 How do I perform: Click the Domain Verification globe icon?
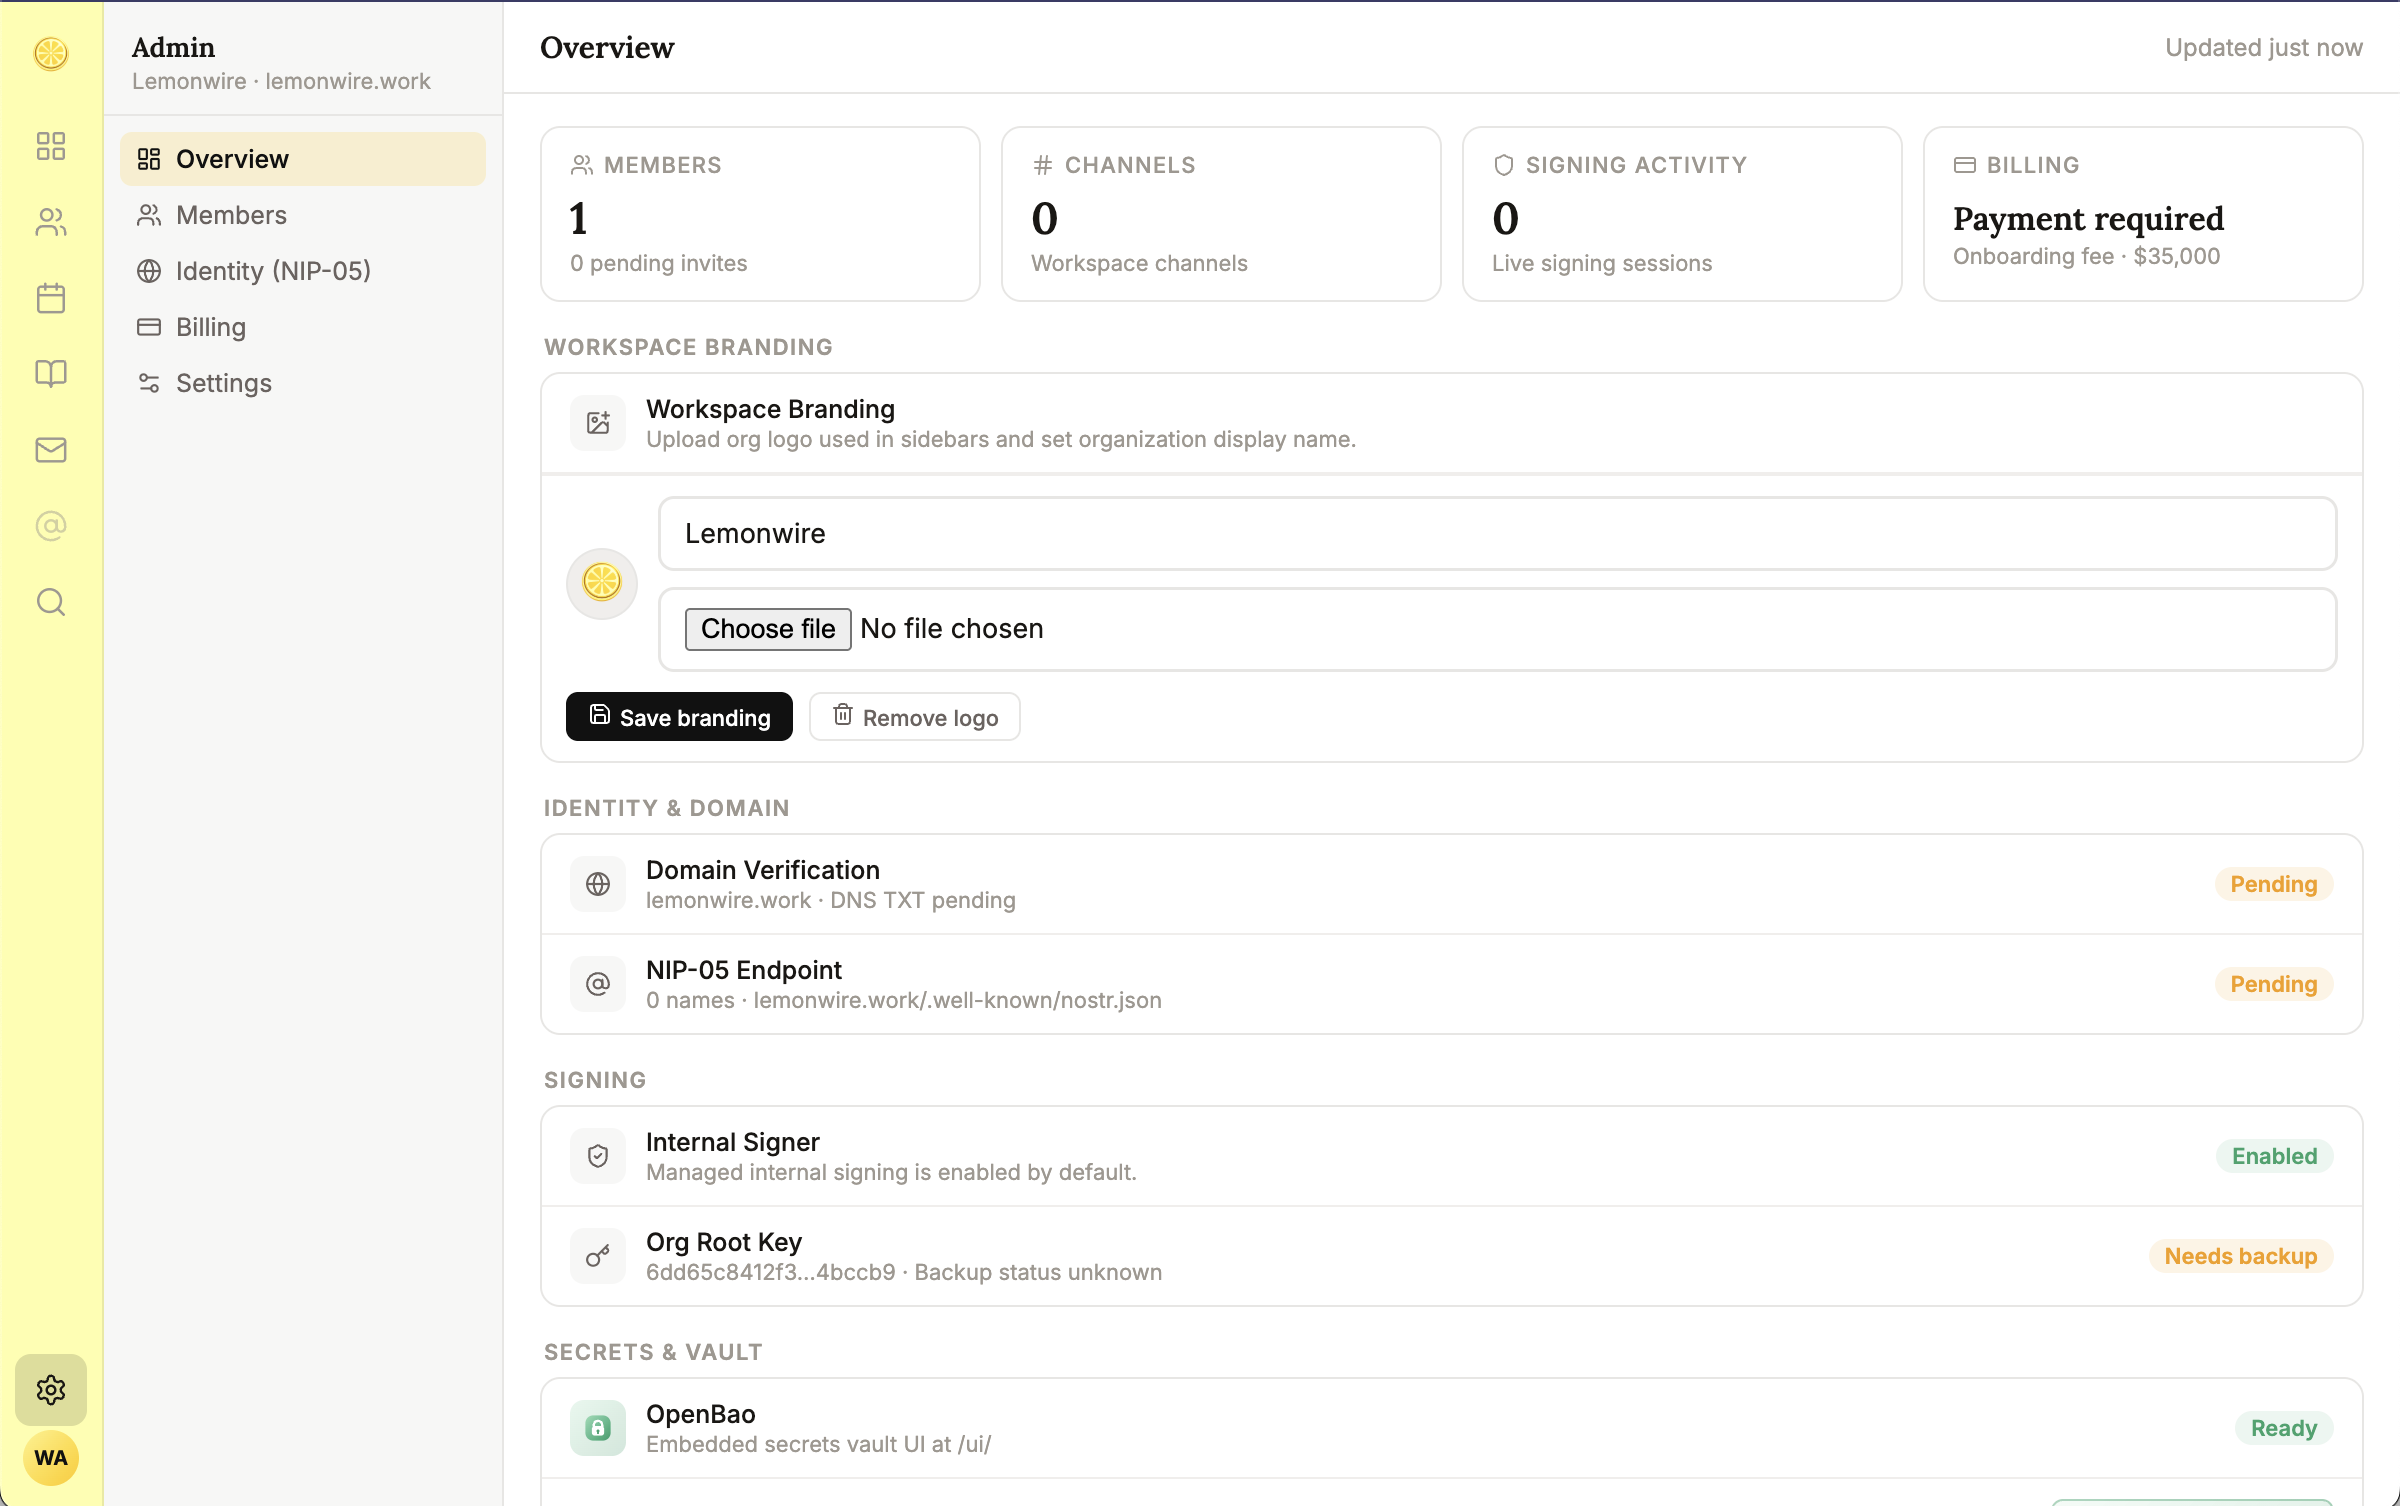pos(598,884)
